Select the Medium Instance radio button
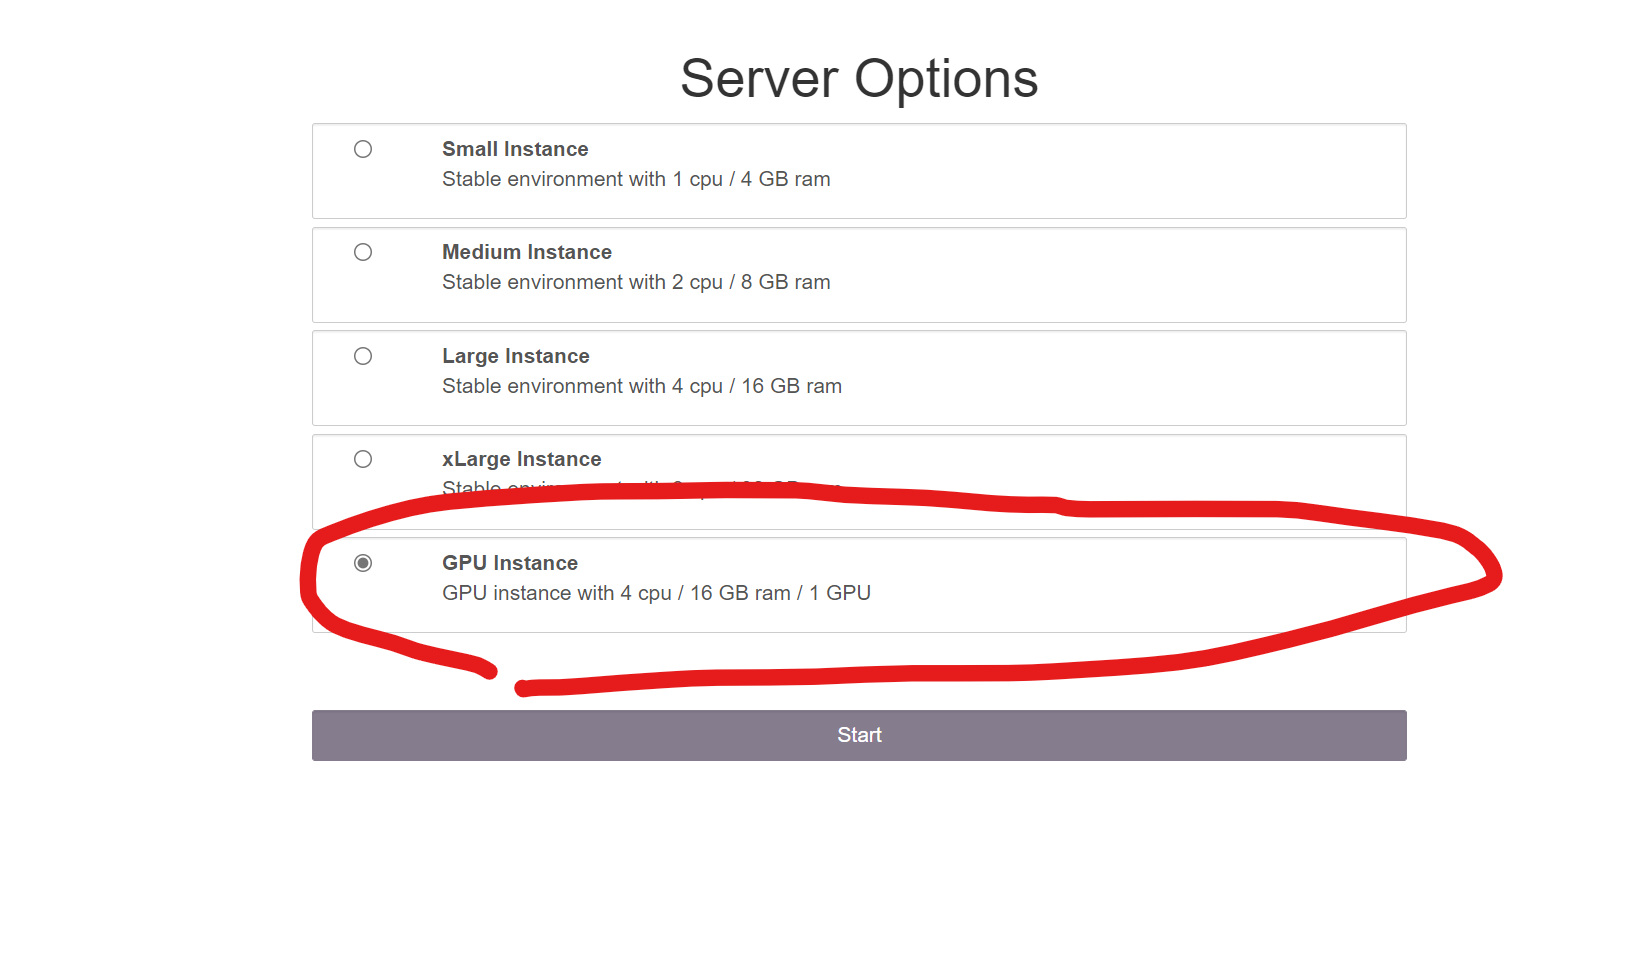1627x975 pixels. coord(363,252)
